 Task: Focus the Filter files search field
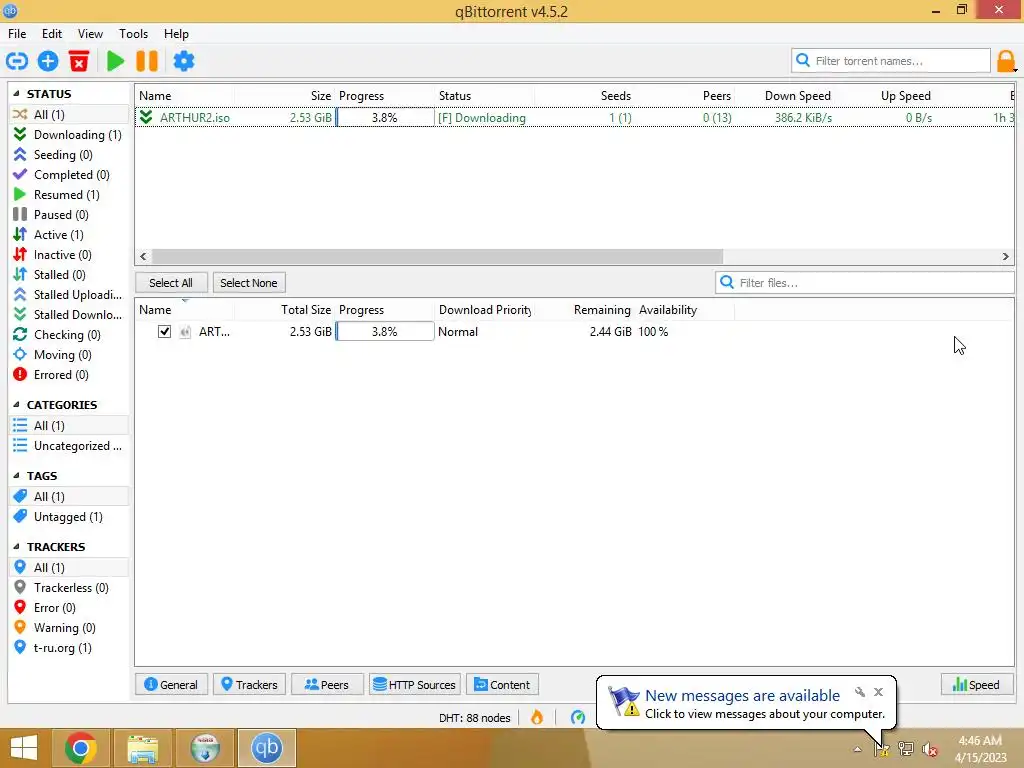(865, 283)
